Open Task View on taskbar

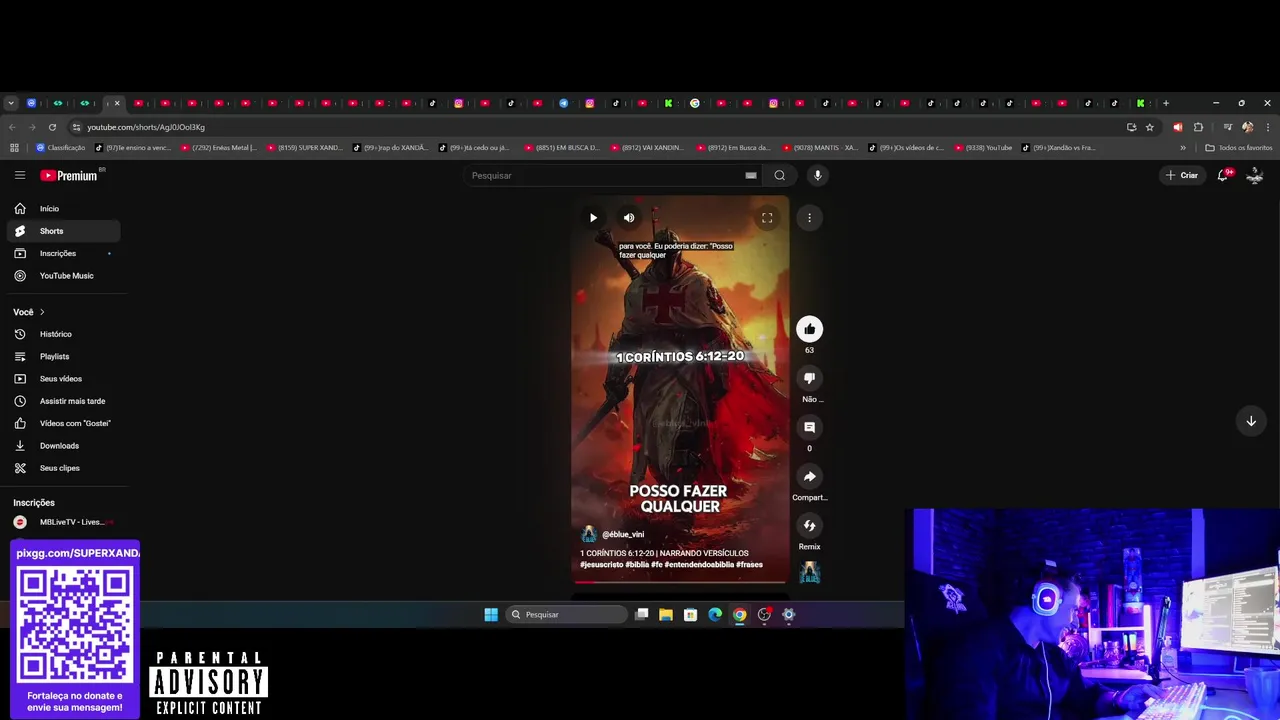pyautogui.click(x=642, y=614)
